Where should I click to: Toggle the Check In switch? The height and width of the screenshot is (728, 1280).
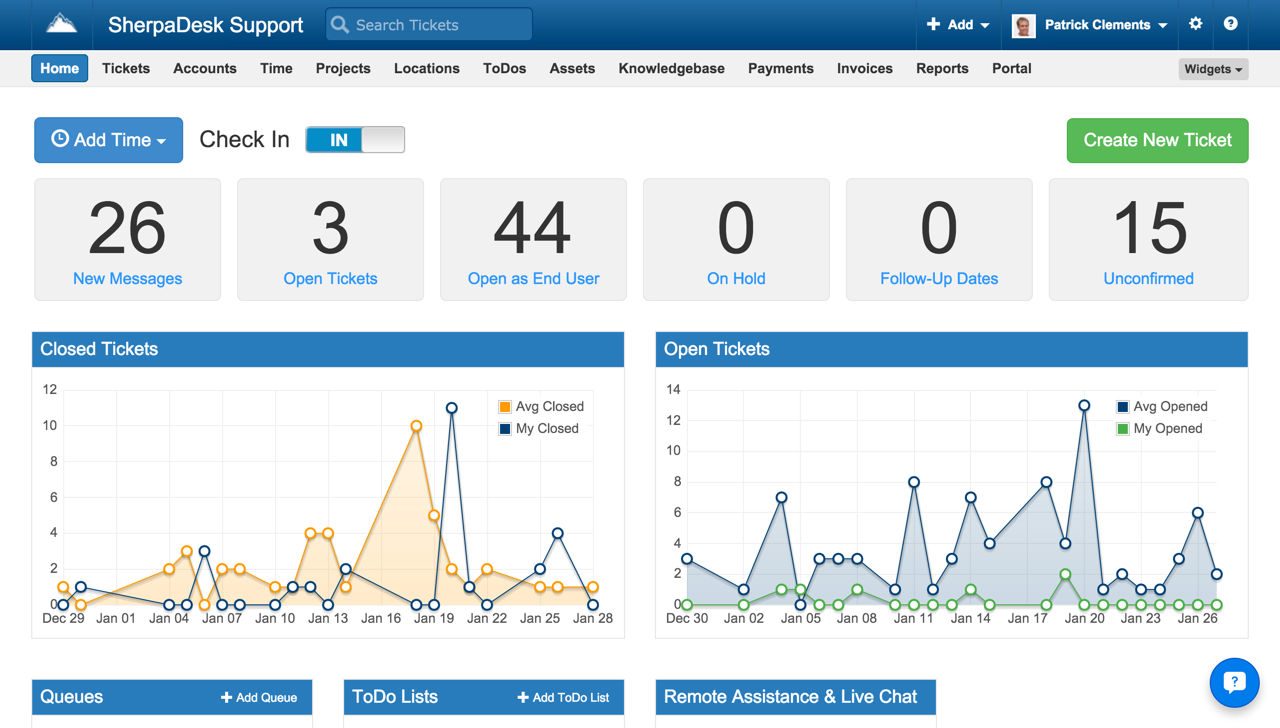tap(355, 140)
